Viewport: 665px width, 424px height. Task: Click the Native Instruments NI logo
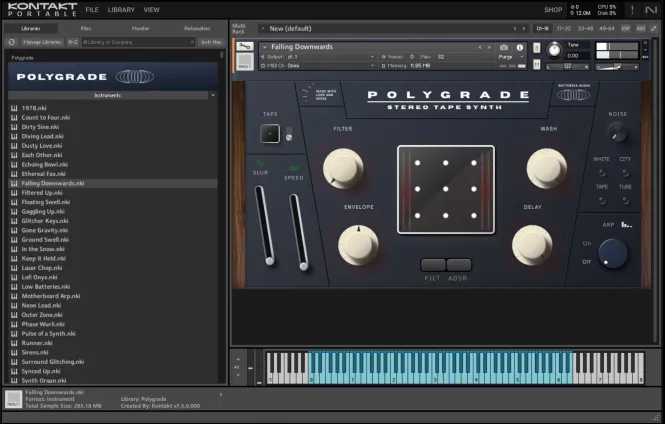coord(651,9)
